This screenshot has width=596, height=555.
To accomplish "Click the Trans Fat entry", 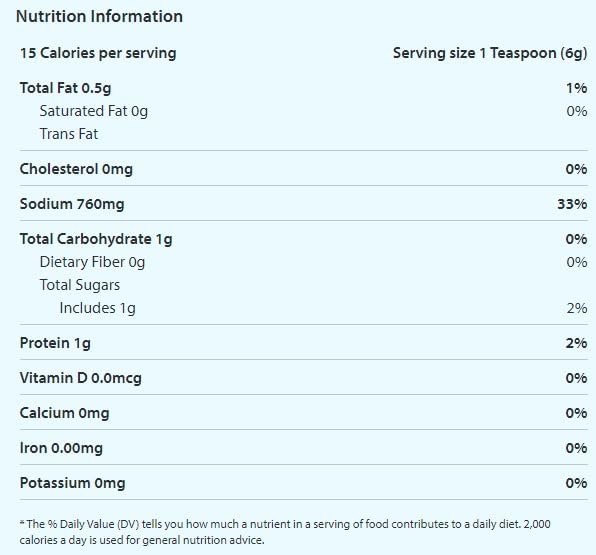I will pos(69,134).
